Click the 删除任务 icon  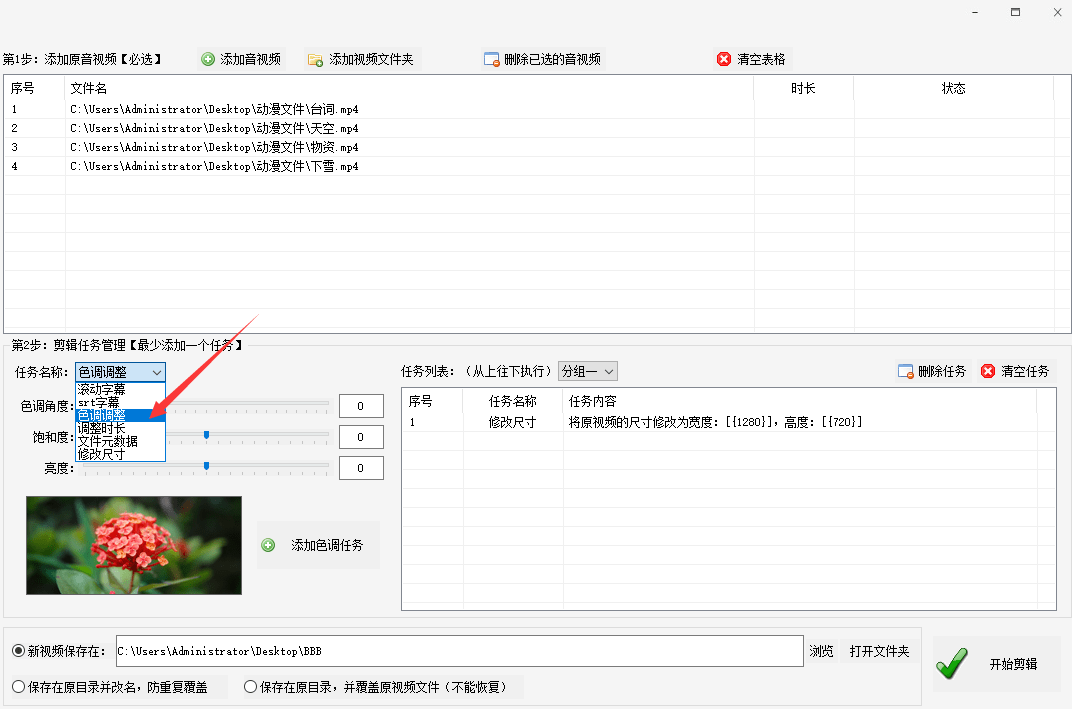point(905,371)
